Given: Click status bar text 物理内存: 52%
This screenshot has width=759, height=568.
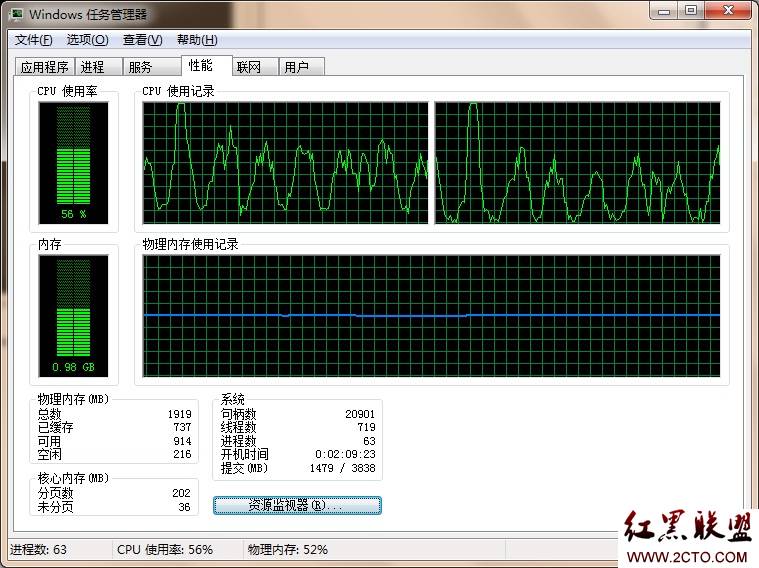Looking at the screenshot, I should point(288,550).
